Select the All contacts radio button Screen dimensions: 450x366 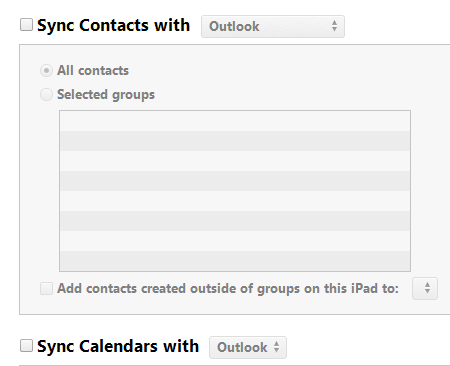(46, 71)
